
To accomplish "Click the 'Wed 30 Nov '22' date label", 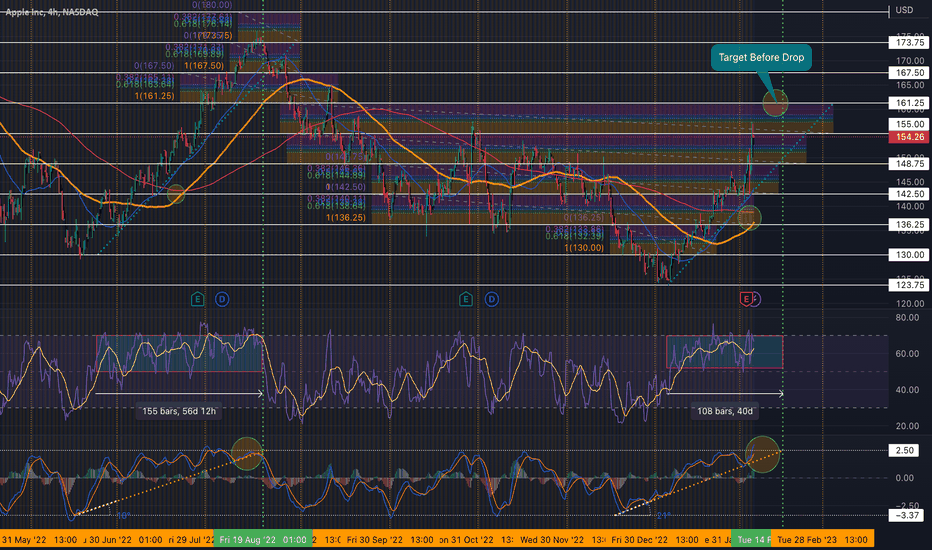I will [552, 540].
